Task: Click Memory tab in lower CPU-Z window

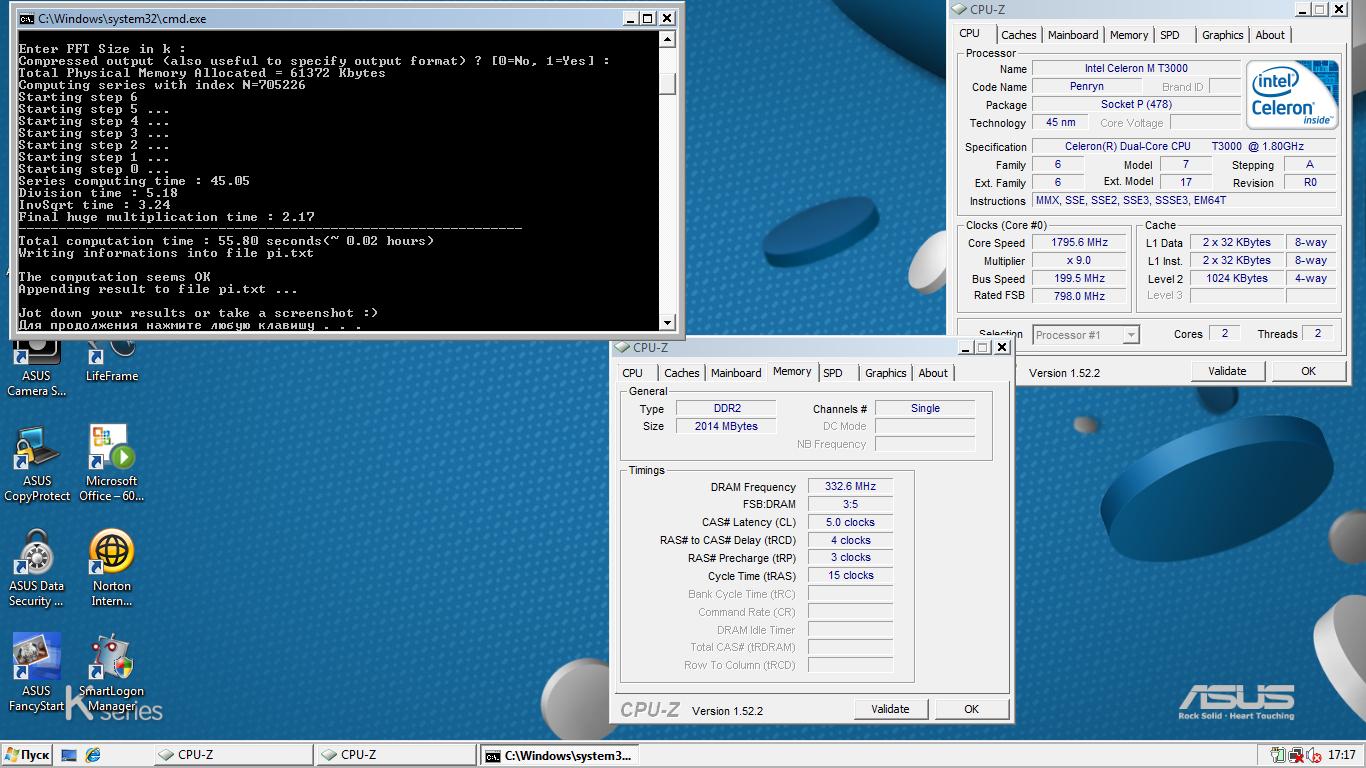Action: point(792,372)
